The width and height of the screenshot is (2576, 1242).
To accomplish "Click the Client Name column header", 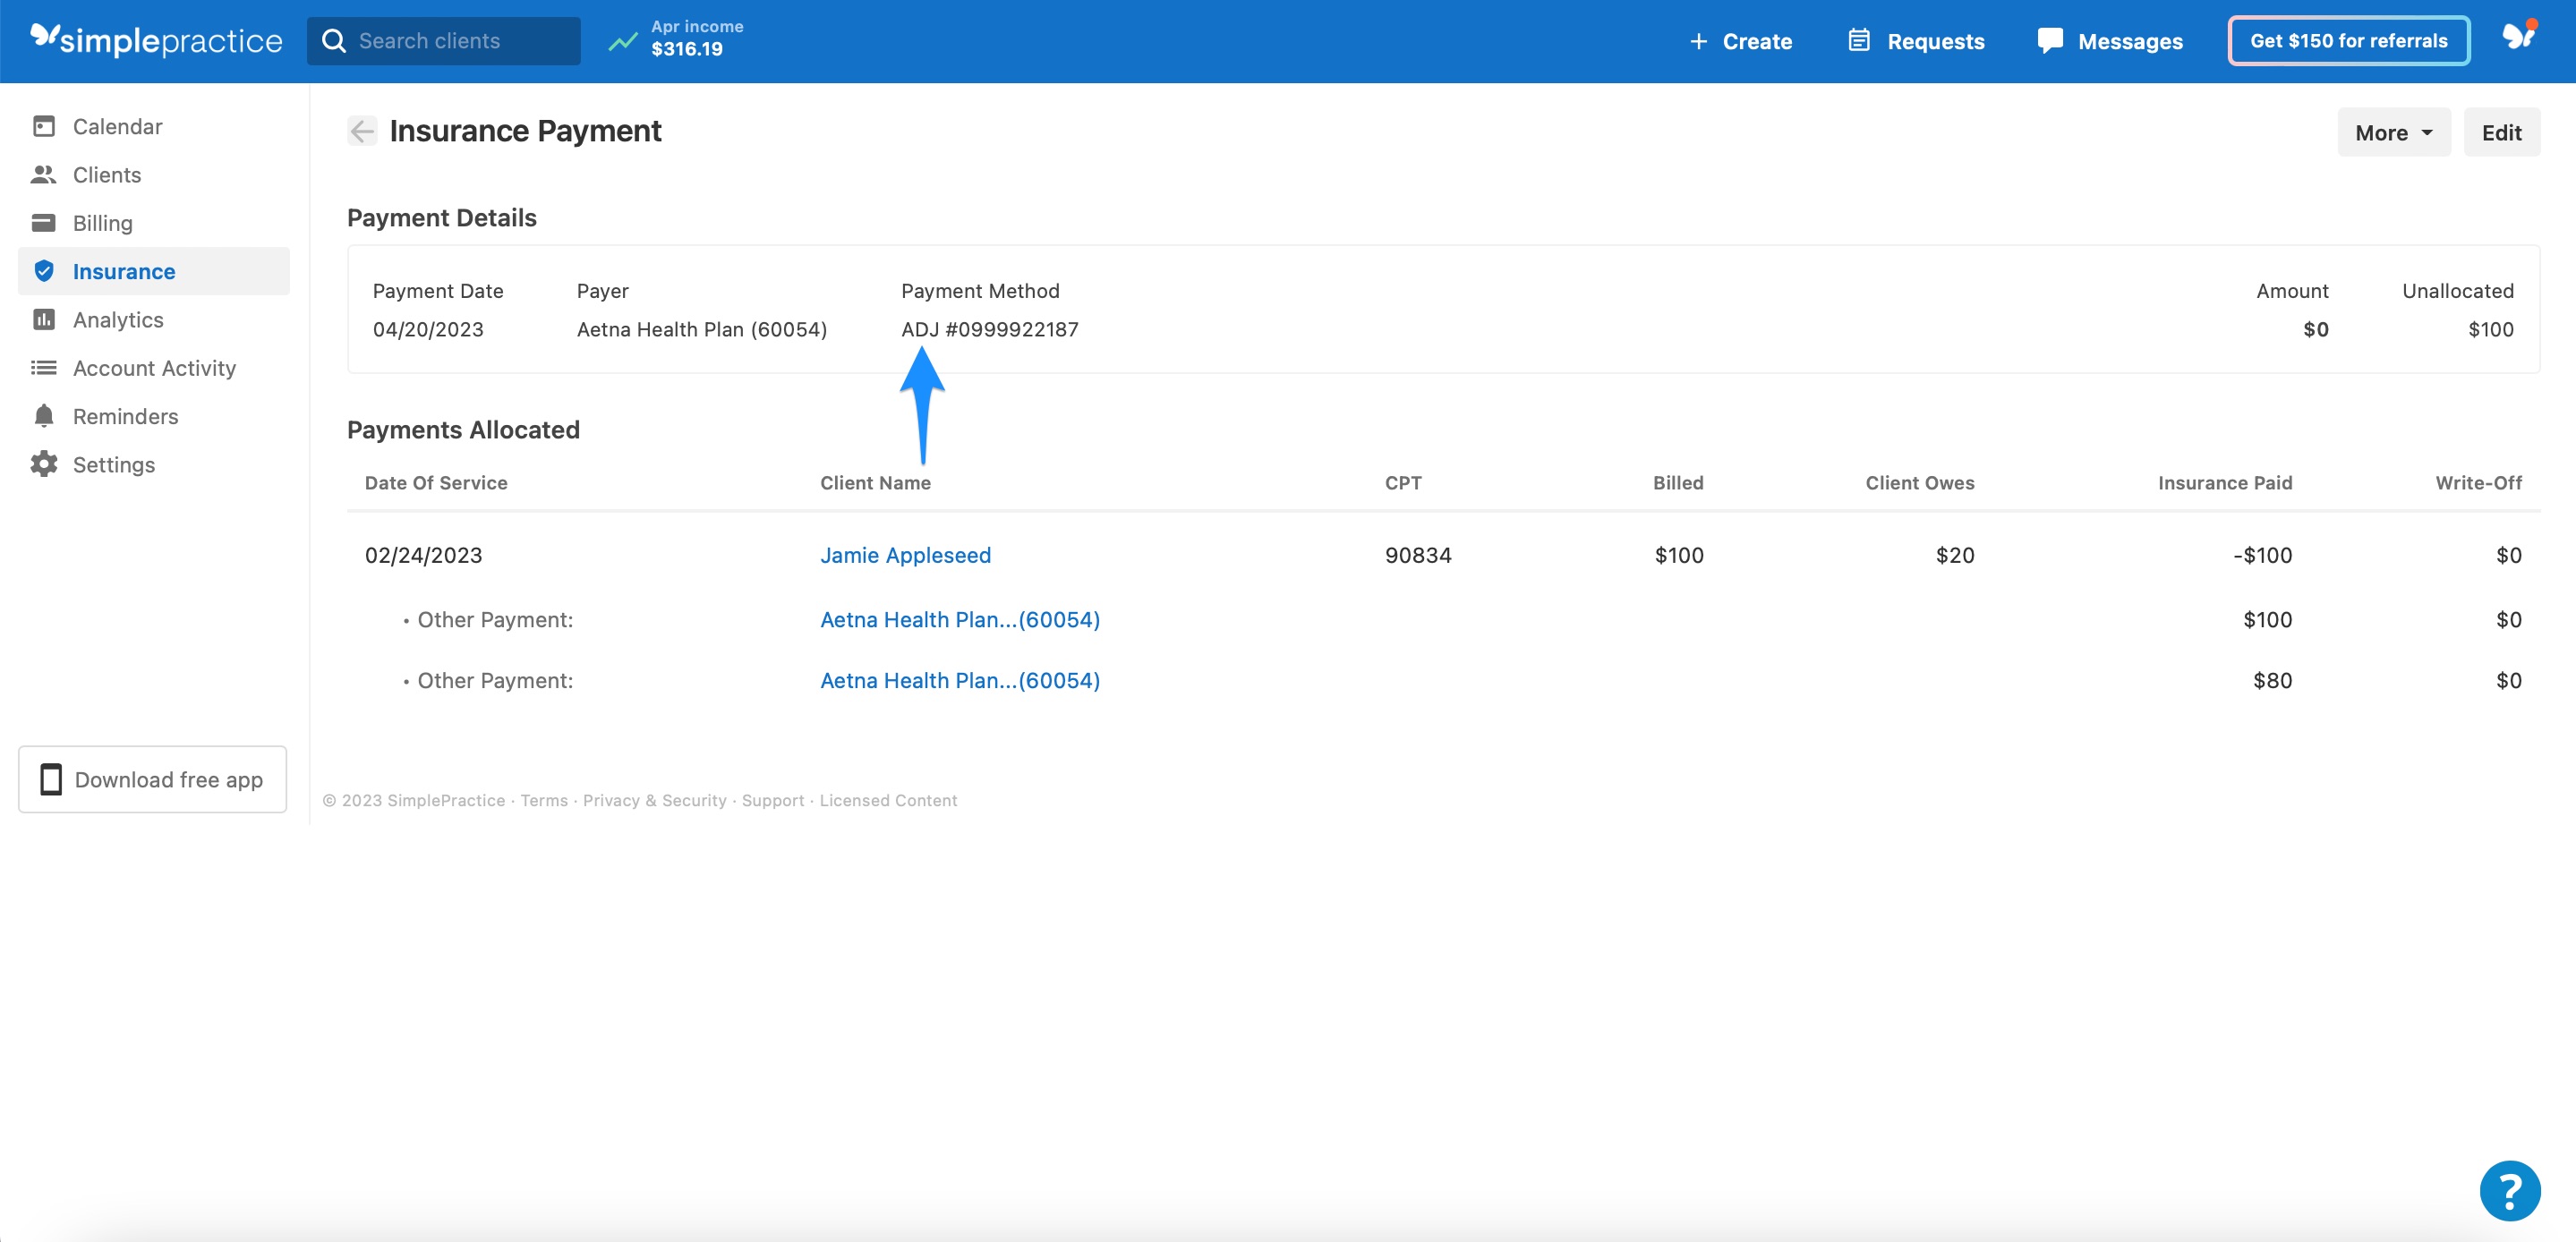I will pos(875,482).
